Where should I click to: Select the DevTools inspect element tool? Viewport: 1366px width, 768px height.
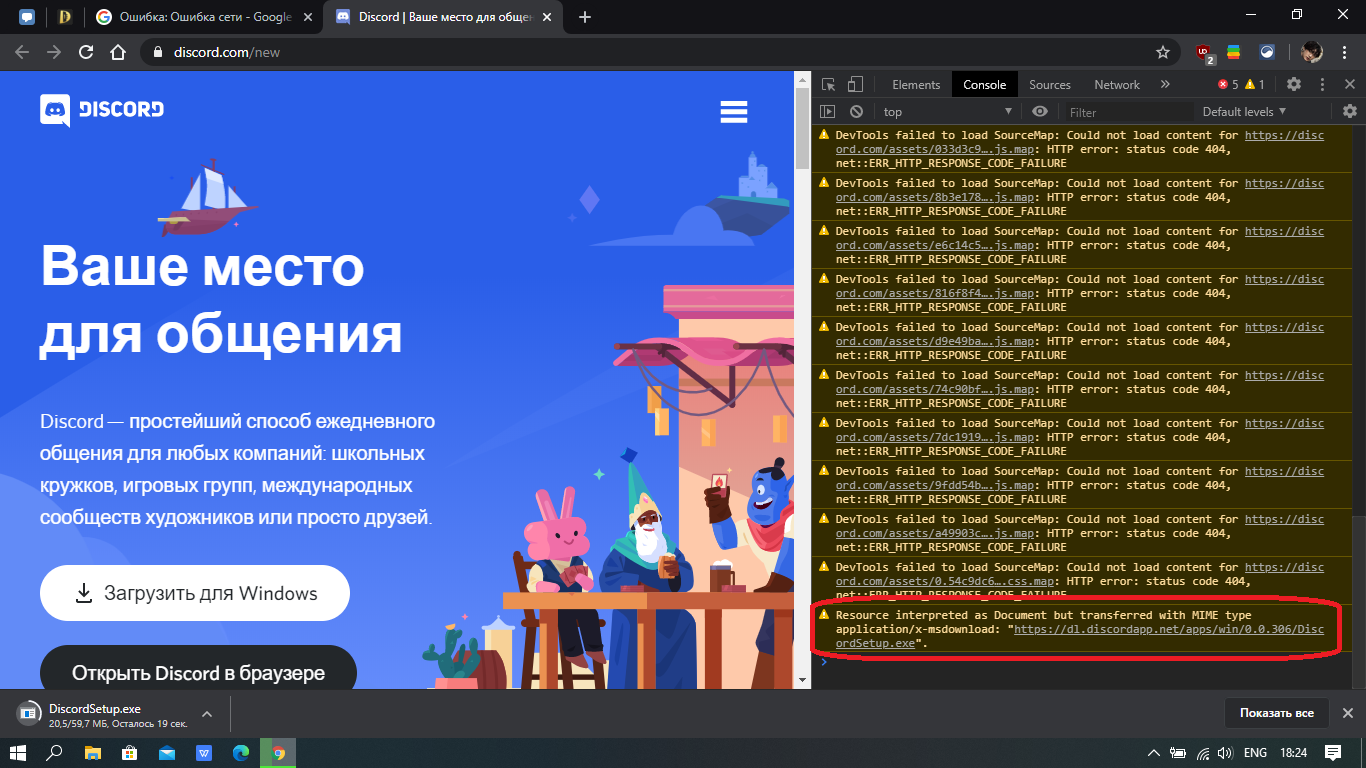[829, 84]
